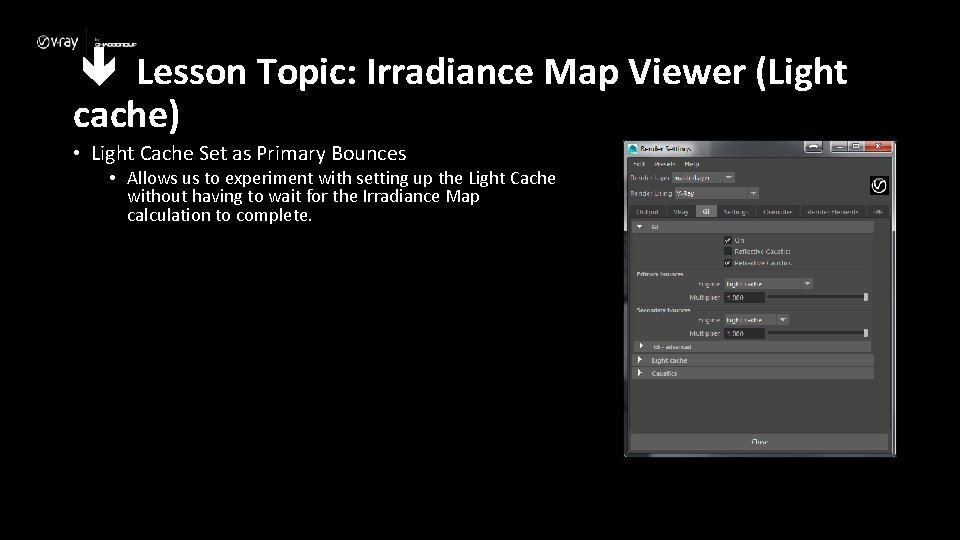Collapse the GI rollout section

pyautogui.click(x=752, y=227)
